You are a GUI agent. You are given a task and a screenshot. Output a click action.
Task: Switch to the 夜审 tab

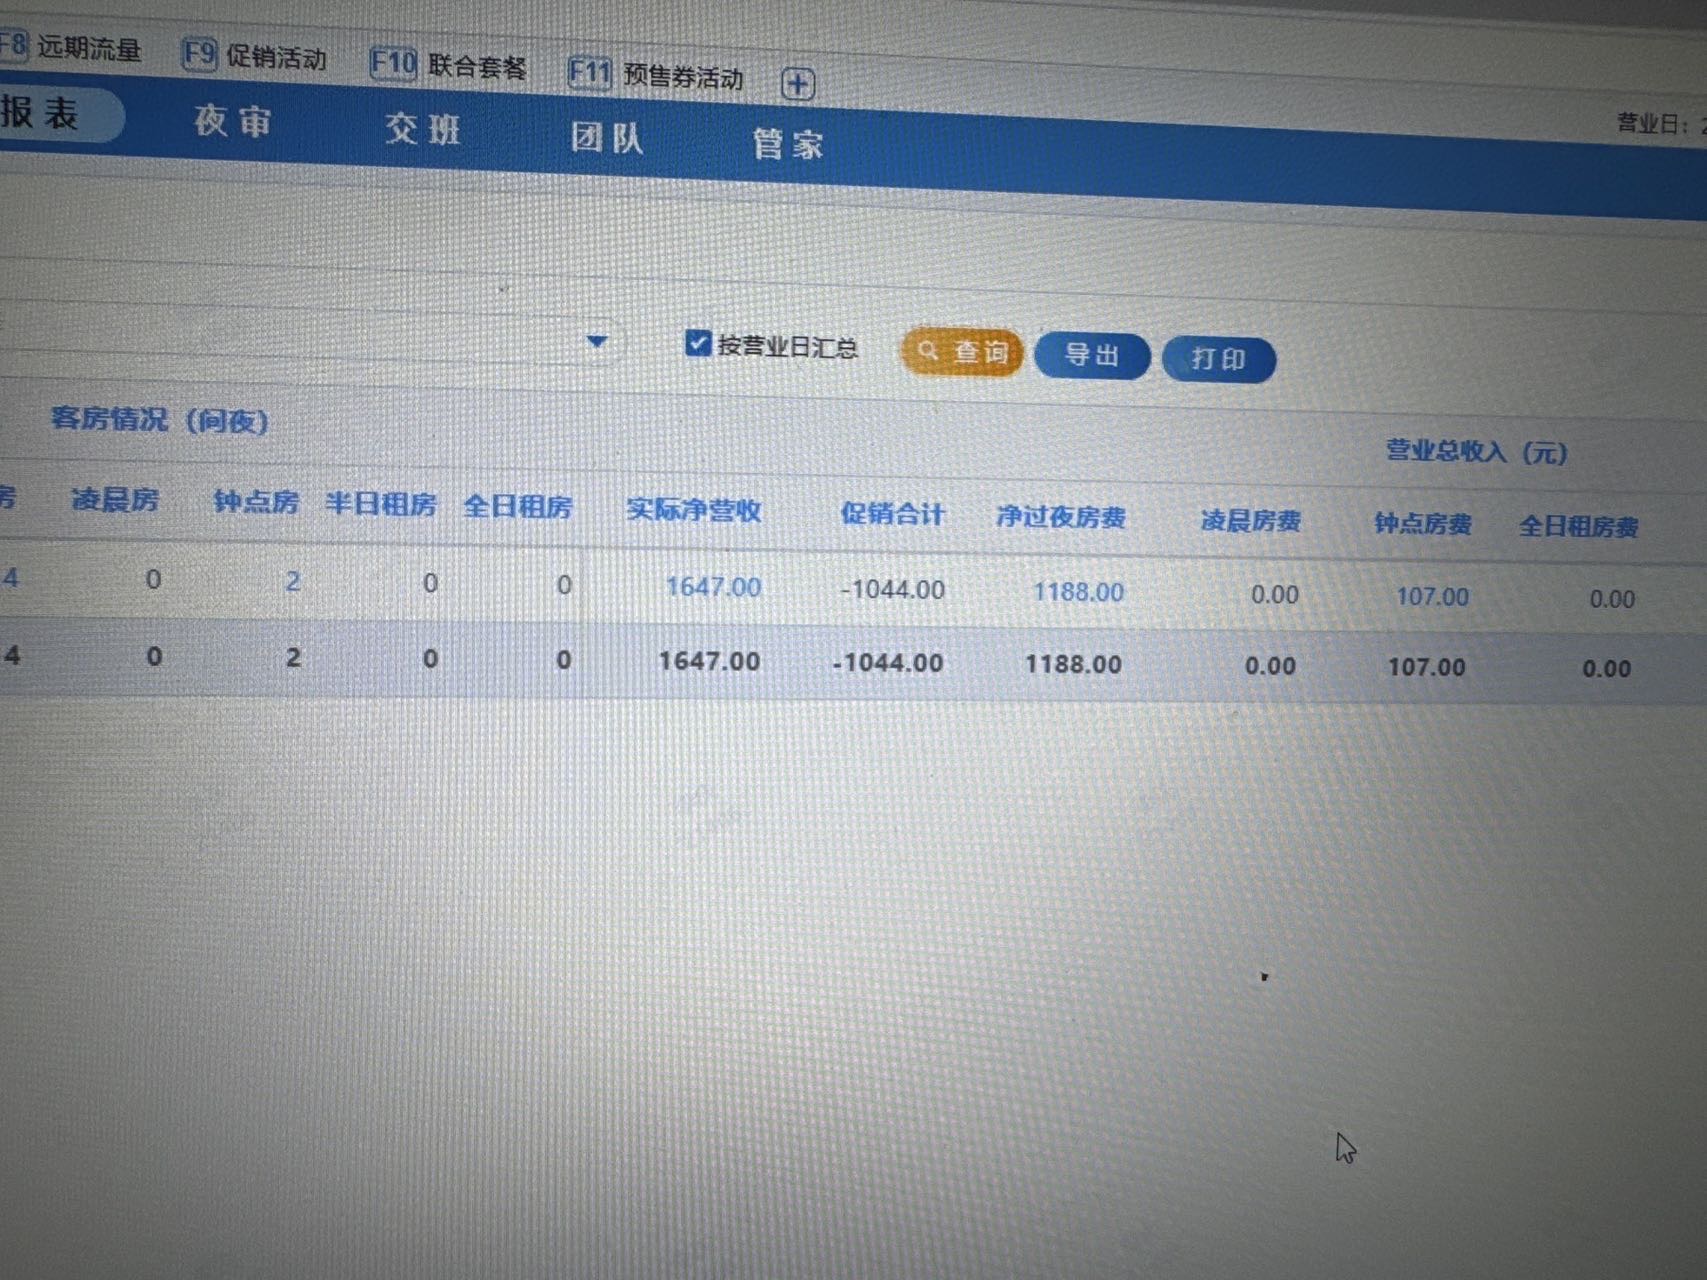(x=232, y=122)
